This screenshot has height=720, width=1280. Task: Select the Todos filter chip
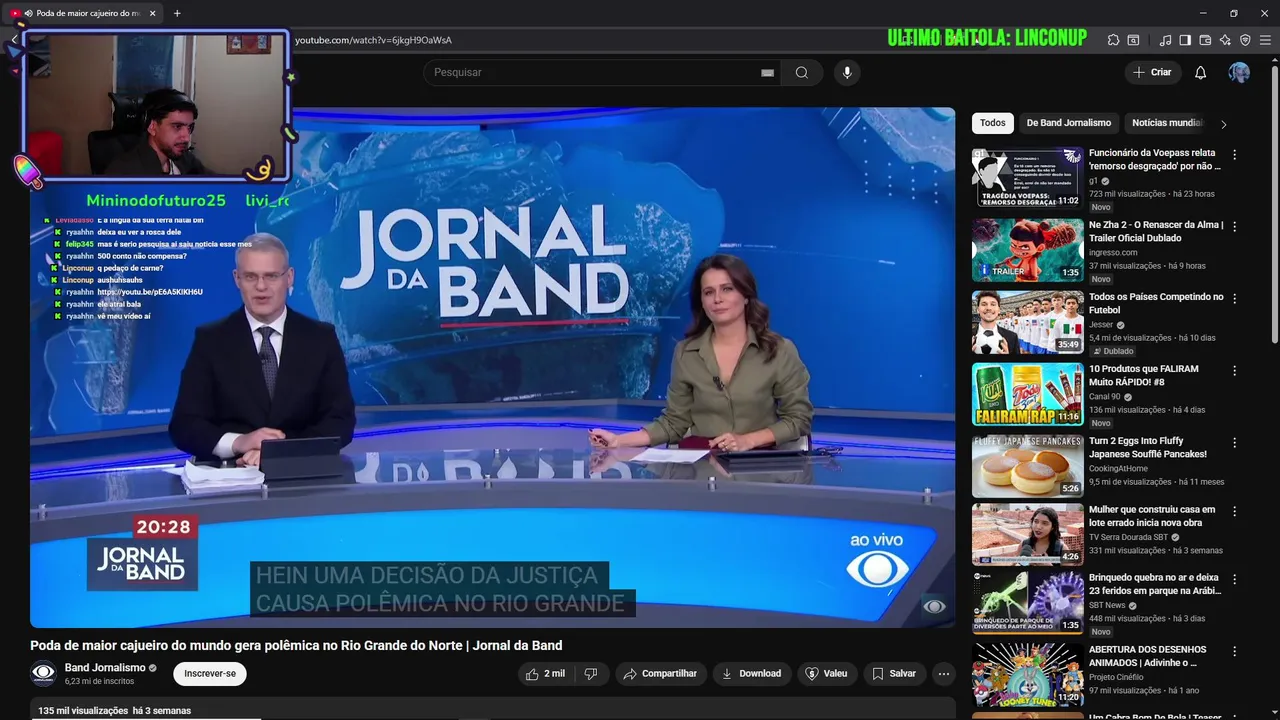pyautogui.click(x=993, y=123)
